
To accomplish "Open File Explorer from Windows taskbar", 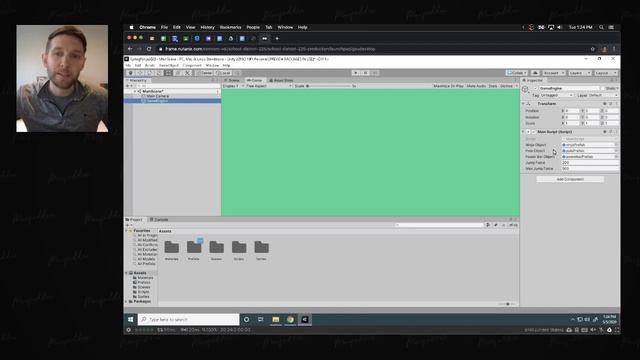I will [x=276, y=320].
